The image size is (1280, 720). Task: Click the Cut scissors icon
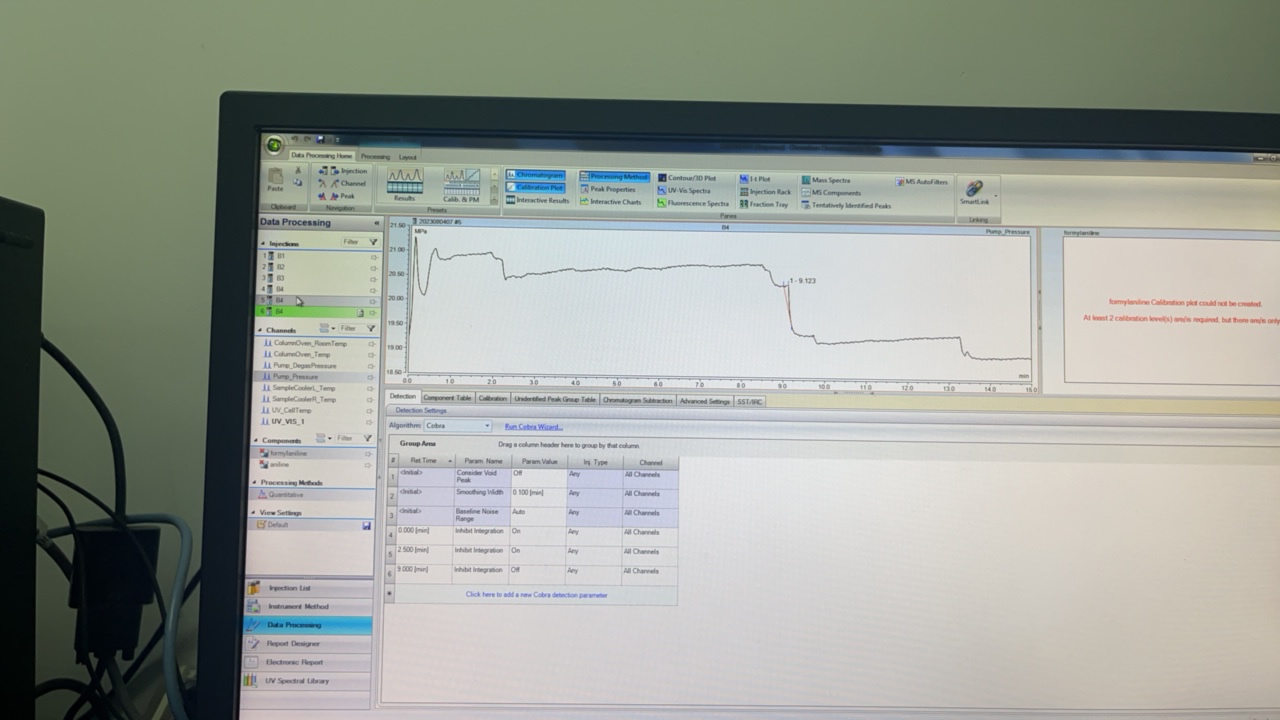click(x=297, y=171)
